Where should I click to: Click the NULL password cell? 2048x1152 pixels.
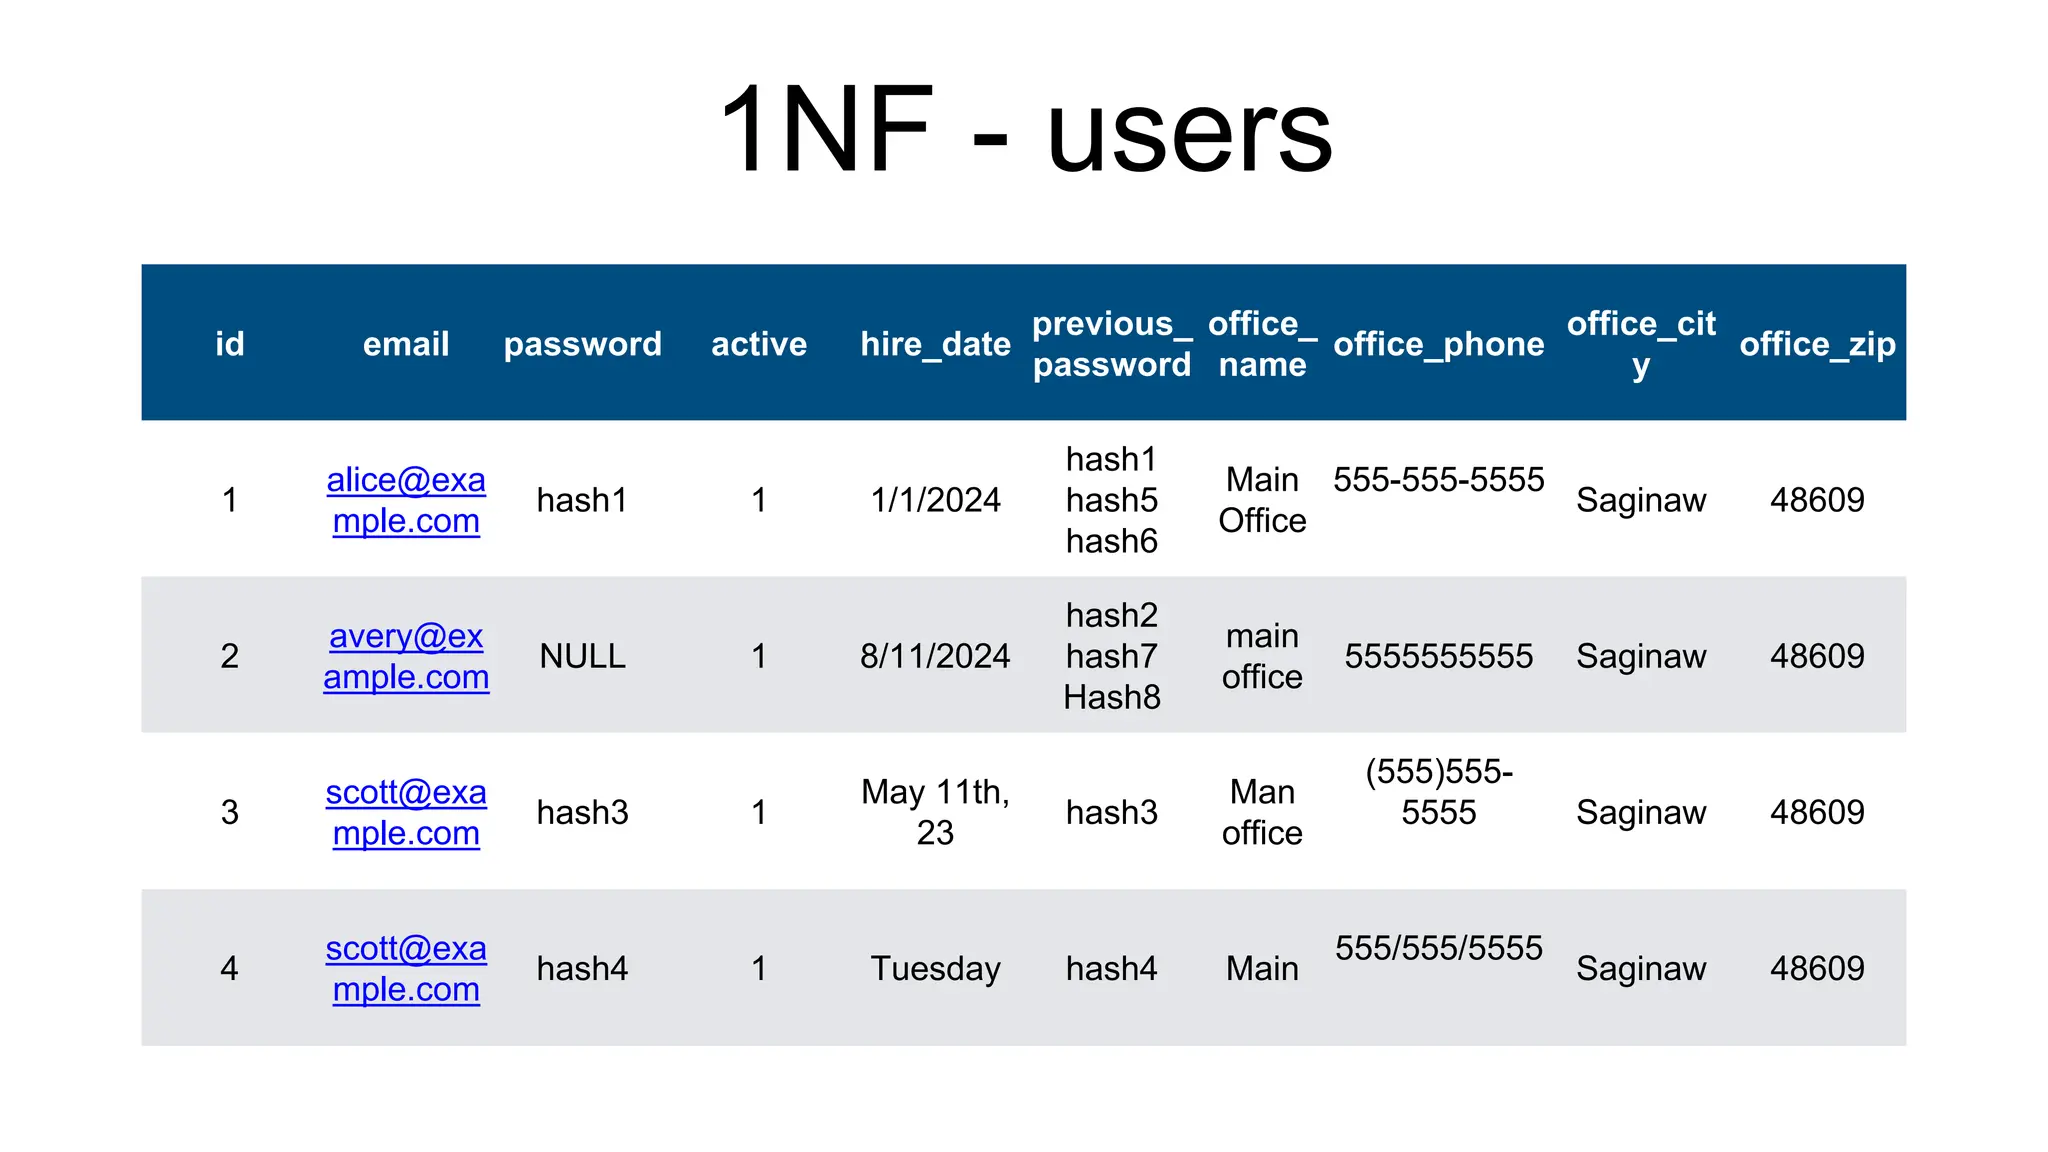click(x=582, y=656)
